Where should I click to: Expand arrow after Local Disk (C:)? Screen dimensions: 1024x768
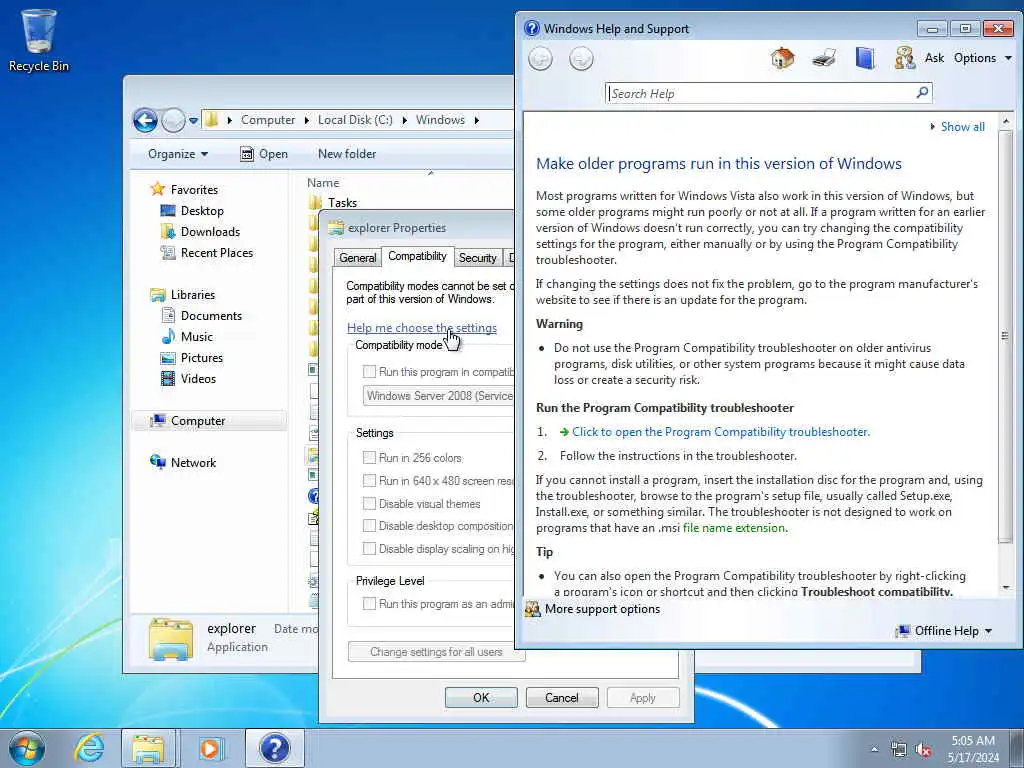coord(404,120)
